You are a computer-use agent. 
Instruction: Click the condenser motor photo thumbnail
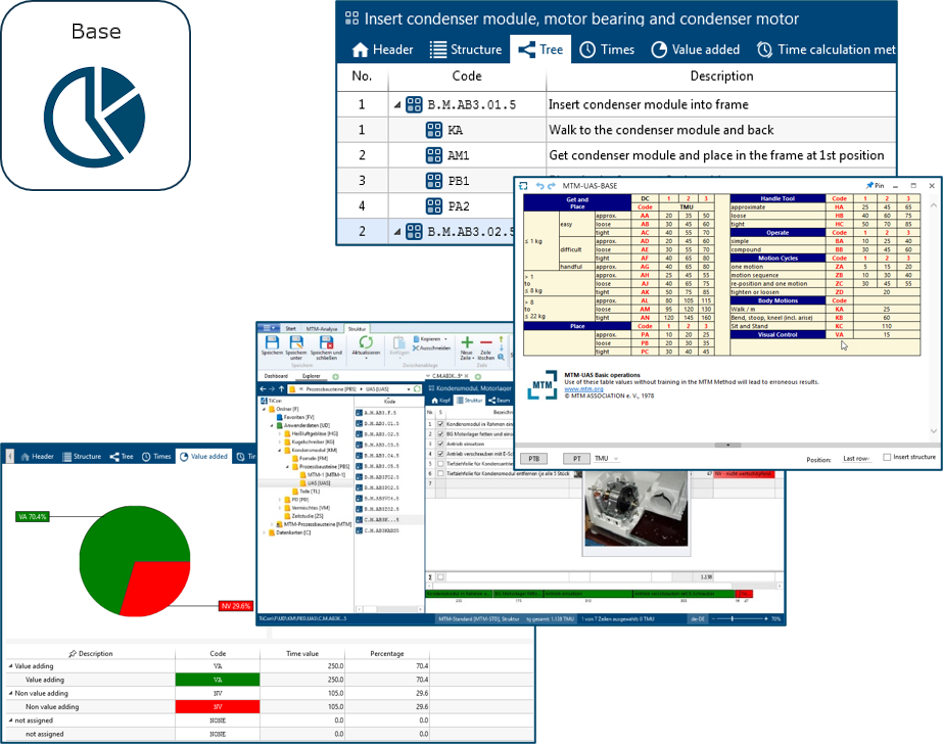point(636,509)
